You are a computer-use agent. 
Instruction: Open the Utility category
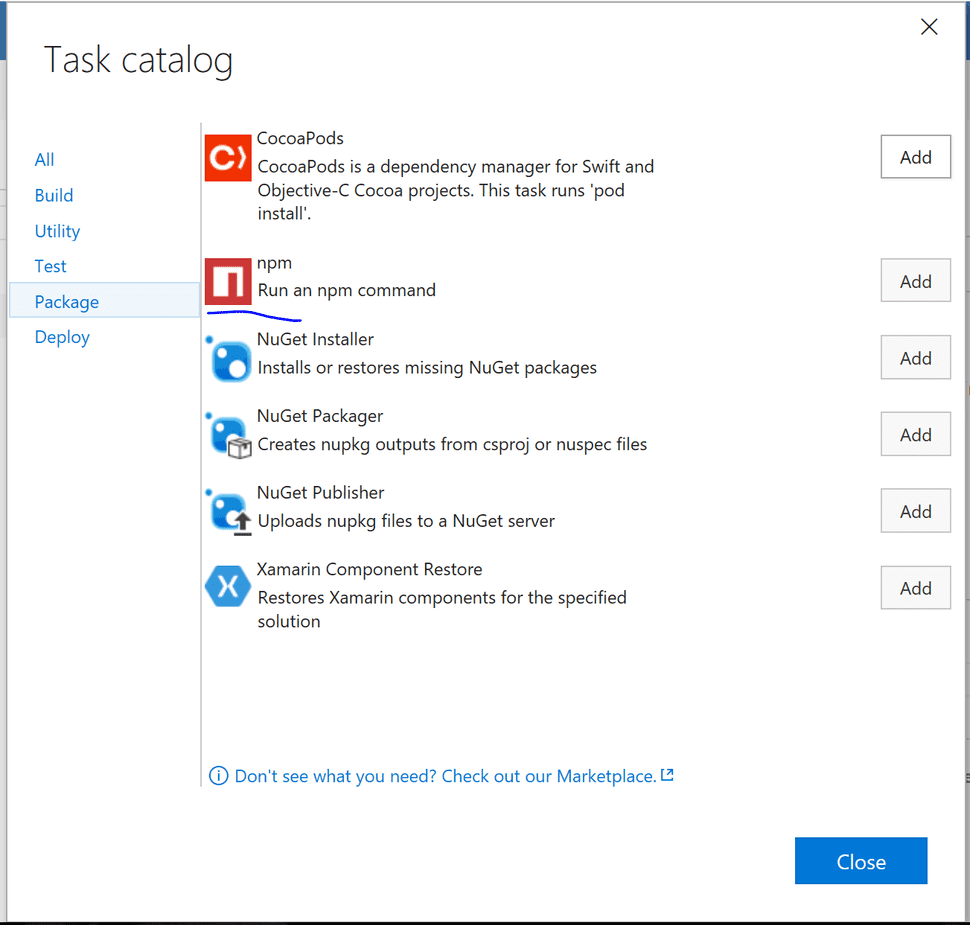(x=58, y=231)
